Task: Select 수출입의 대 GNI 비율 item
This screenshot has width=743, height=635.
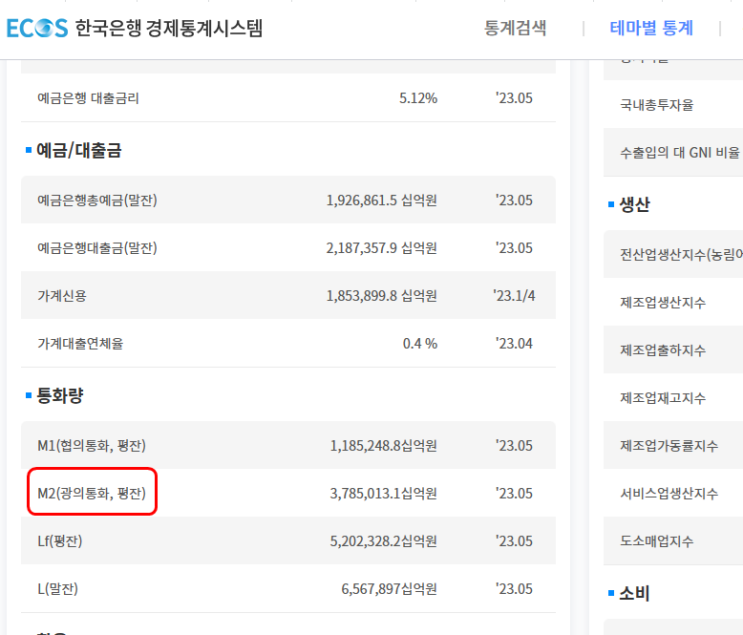Action: click(x=680, y=153)
